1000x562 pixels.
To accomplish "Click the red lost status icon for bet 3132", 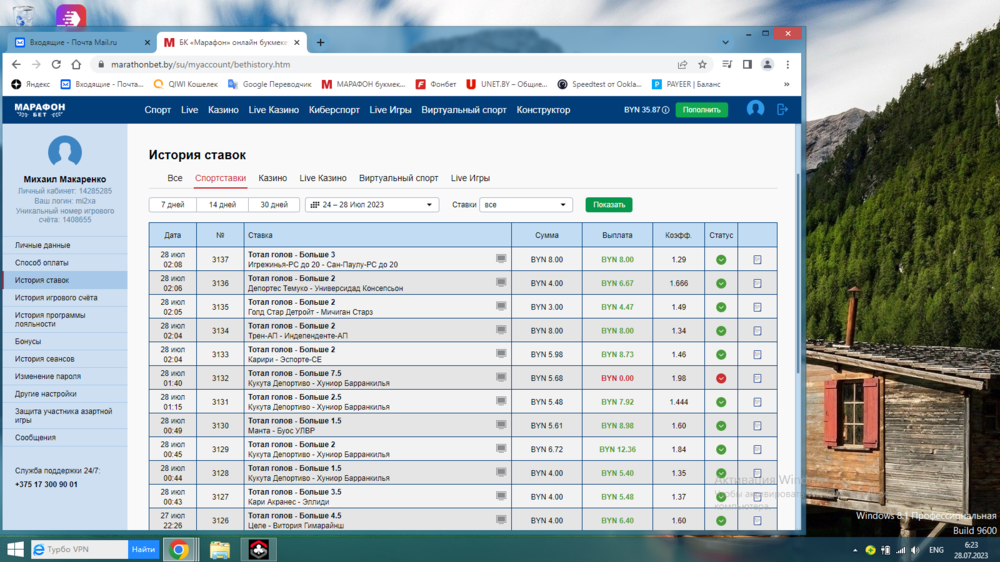I will pos(721,378).
